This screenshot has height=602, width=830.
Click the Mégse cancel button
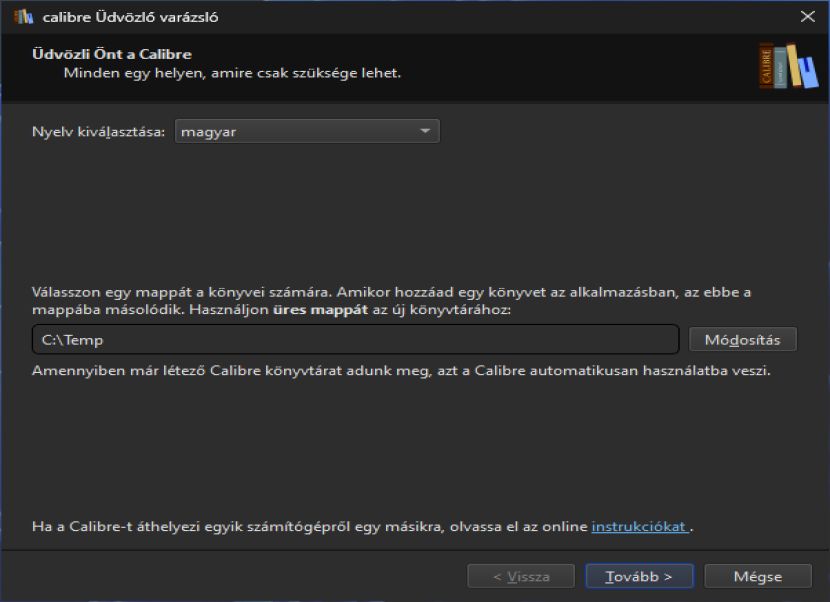click(x=757, y=576)
